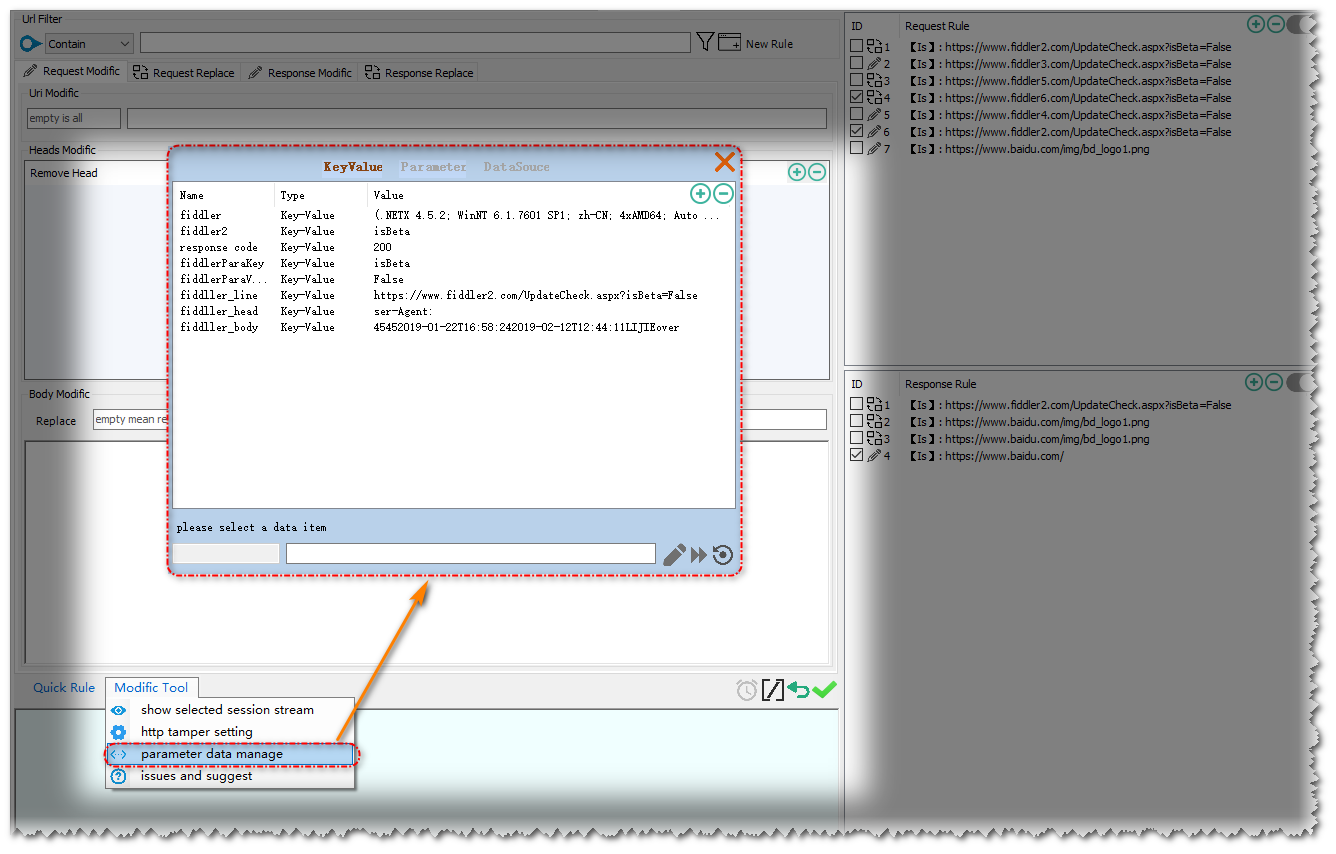Image resolution: width=1336 pixels, height=854 pixels.
Task: Open the Quick Rule tab
Action: pyautogui.click(x=64, y=687)
